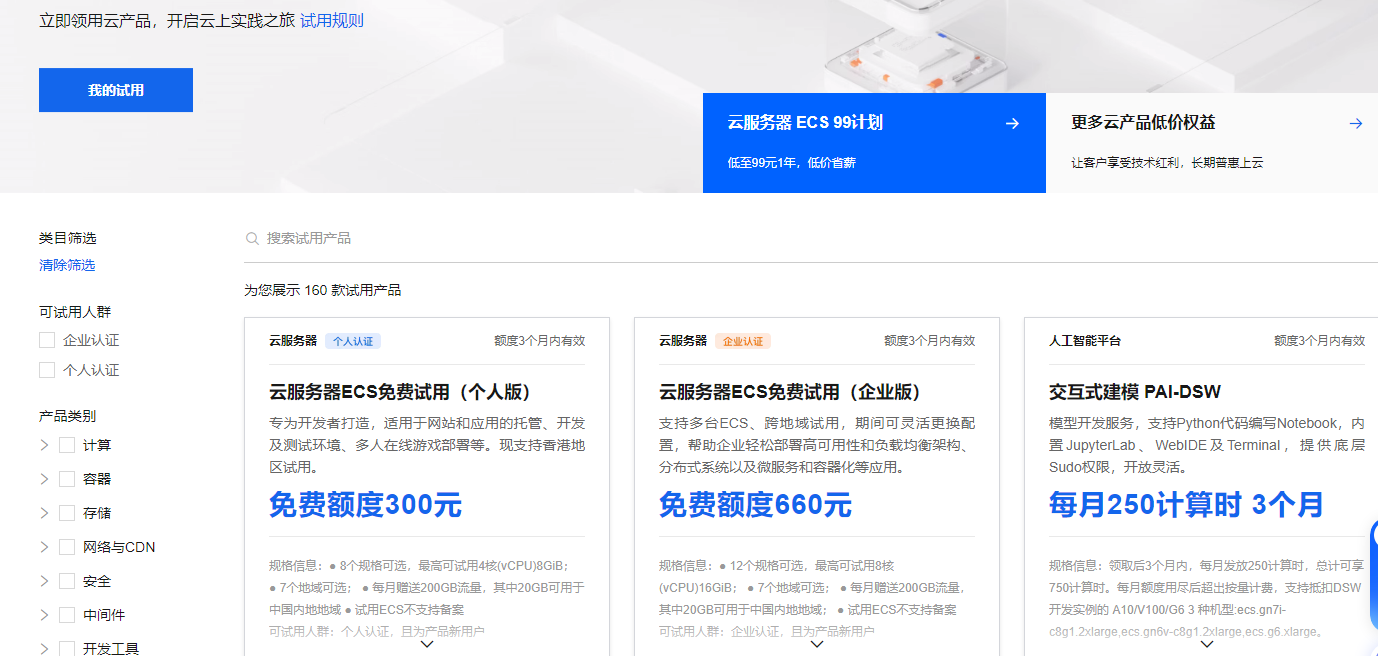Click the 个人认证 tag on ECS card
This screenshot has width=1378, height=656.
[x=352, y=340]
